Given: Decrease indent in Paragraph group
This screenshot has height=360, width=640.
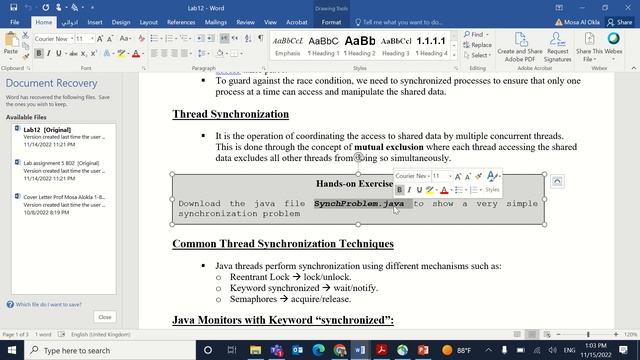Looking at the screenshot, I should click(x=200, y=39).
